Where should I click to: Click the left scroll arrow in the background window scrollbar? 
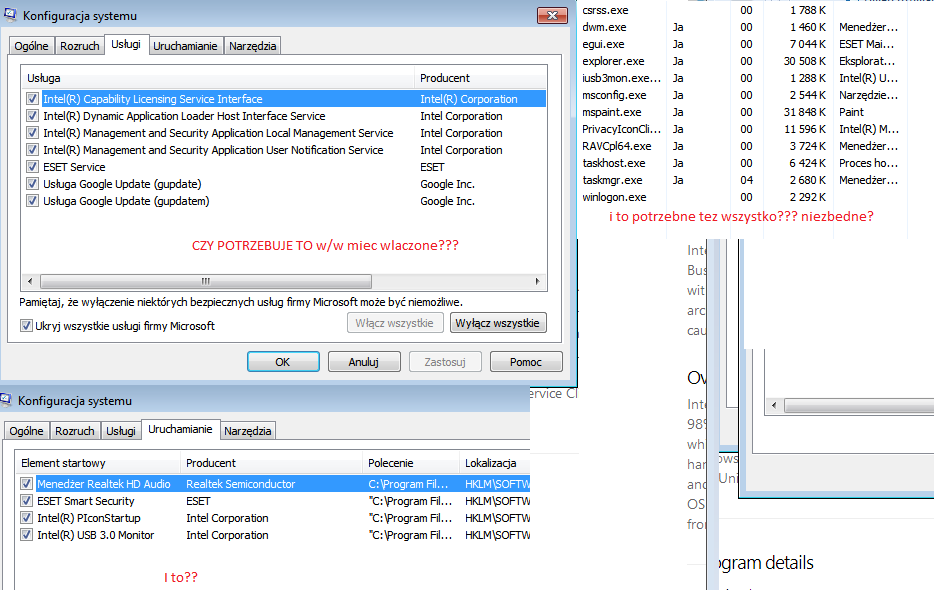tap(774, 406)
